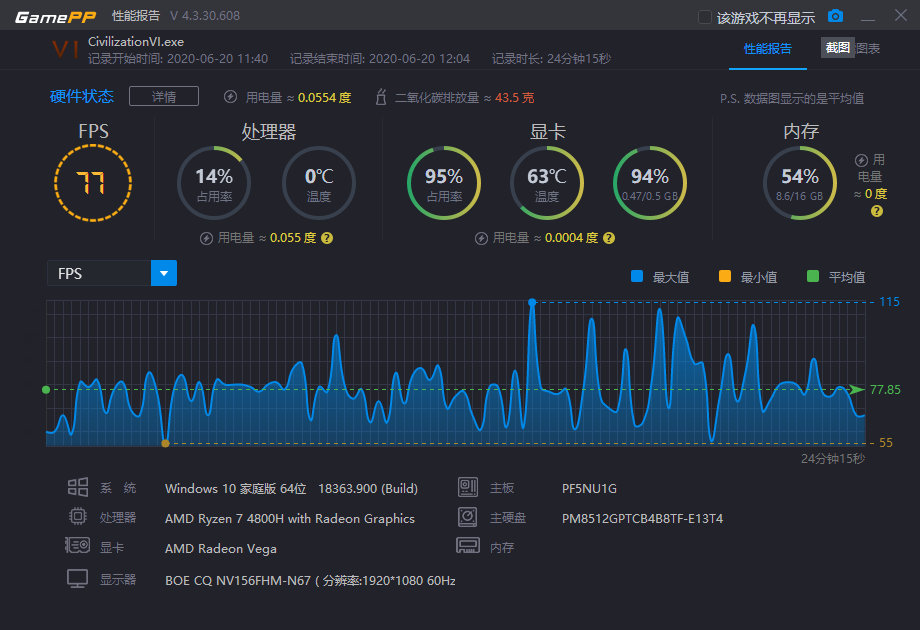Click the 详情 button
The image size is (920, 630).
(x=166, y=96)
